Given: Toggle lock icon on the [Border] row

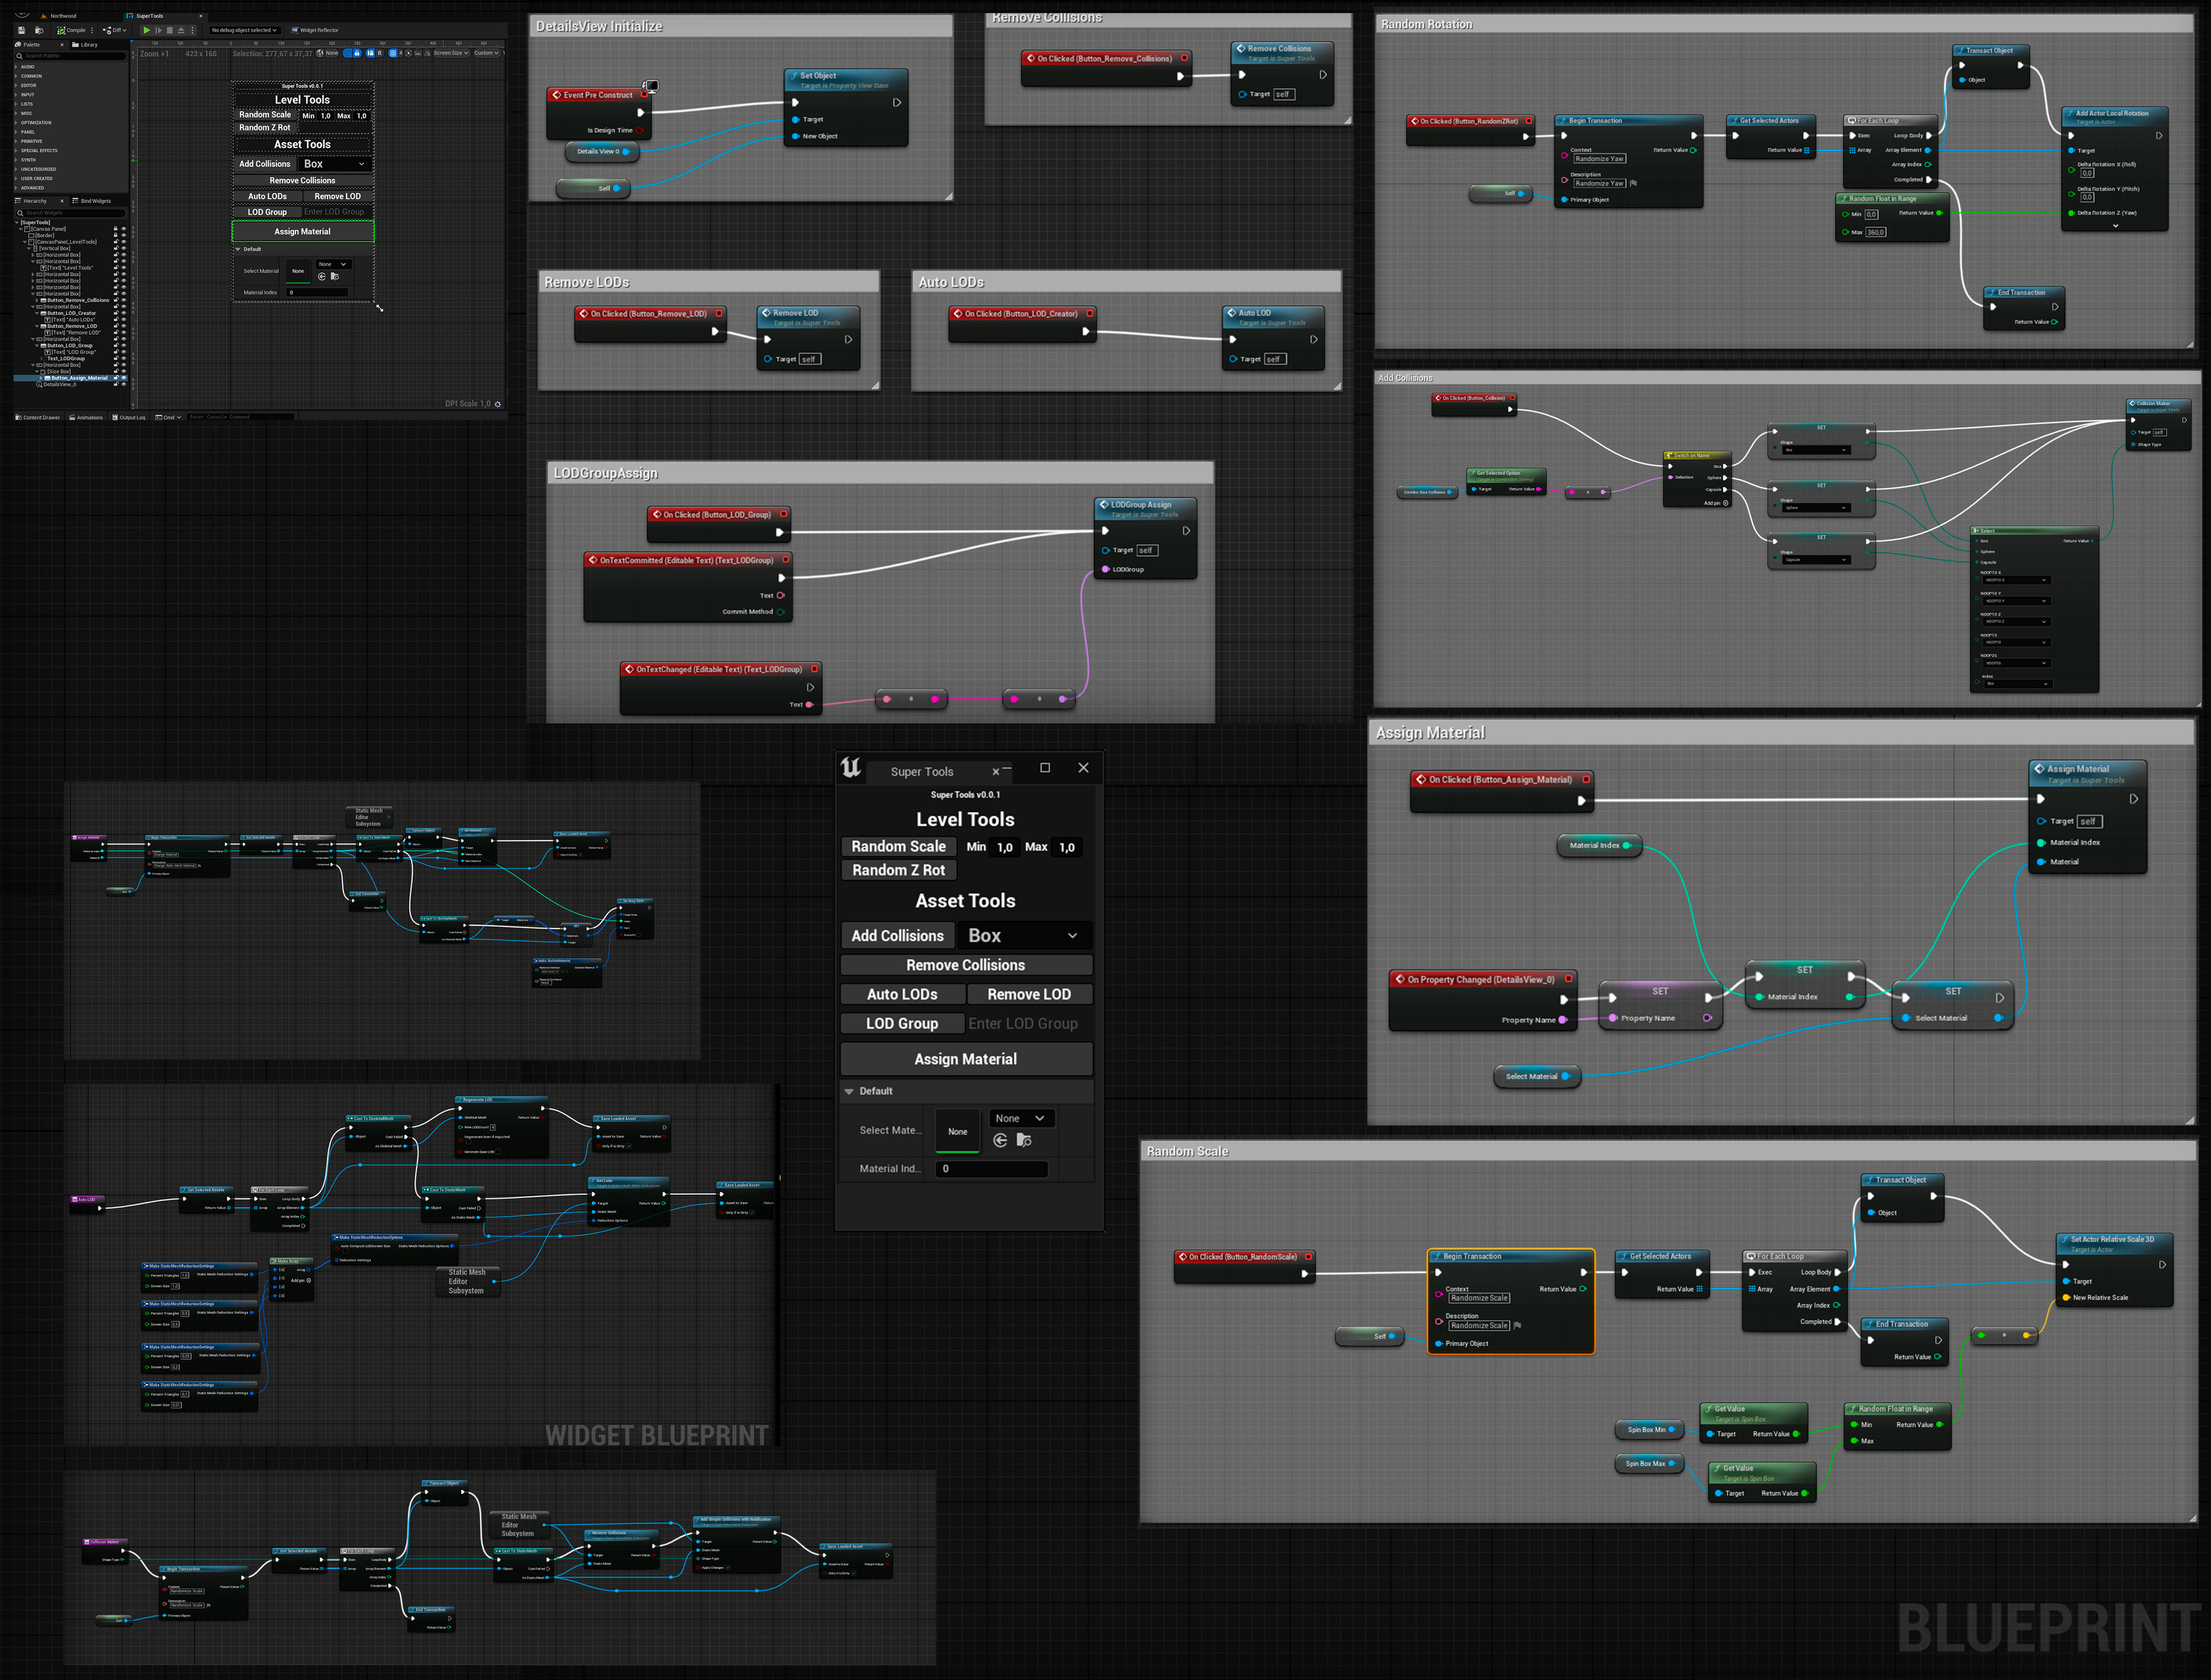Looking at the screenshot, I should point(116,235).
